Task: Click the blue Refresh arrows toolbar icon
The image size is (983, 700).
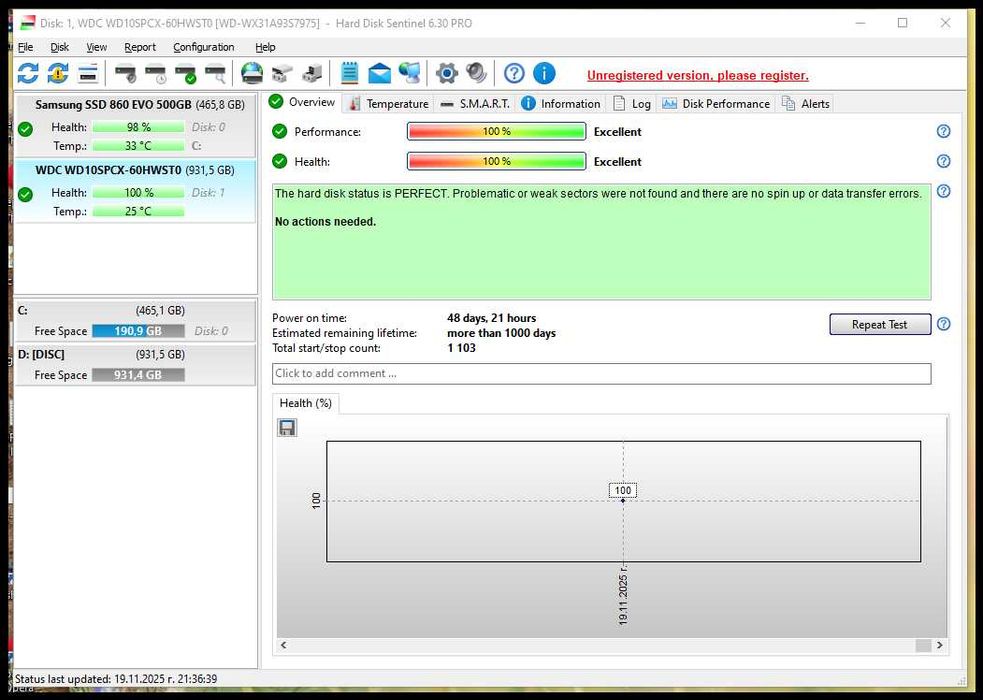Action: point(28,74)
